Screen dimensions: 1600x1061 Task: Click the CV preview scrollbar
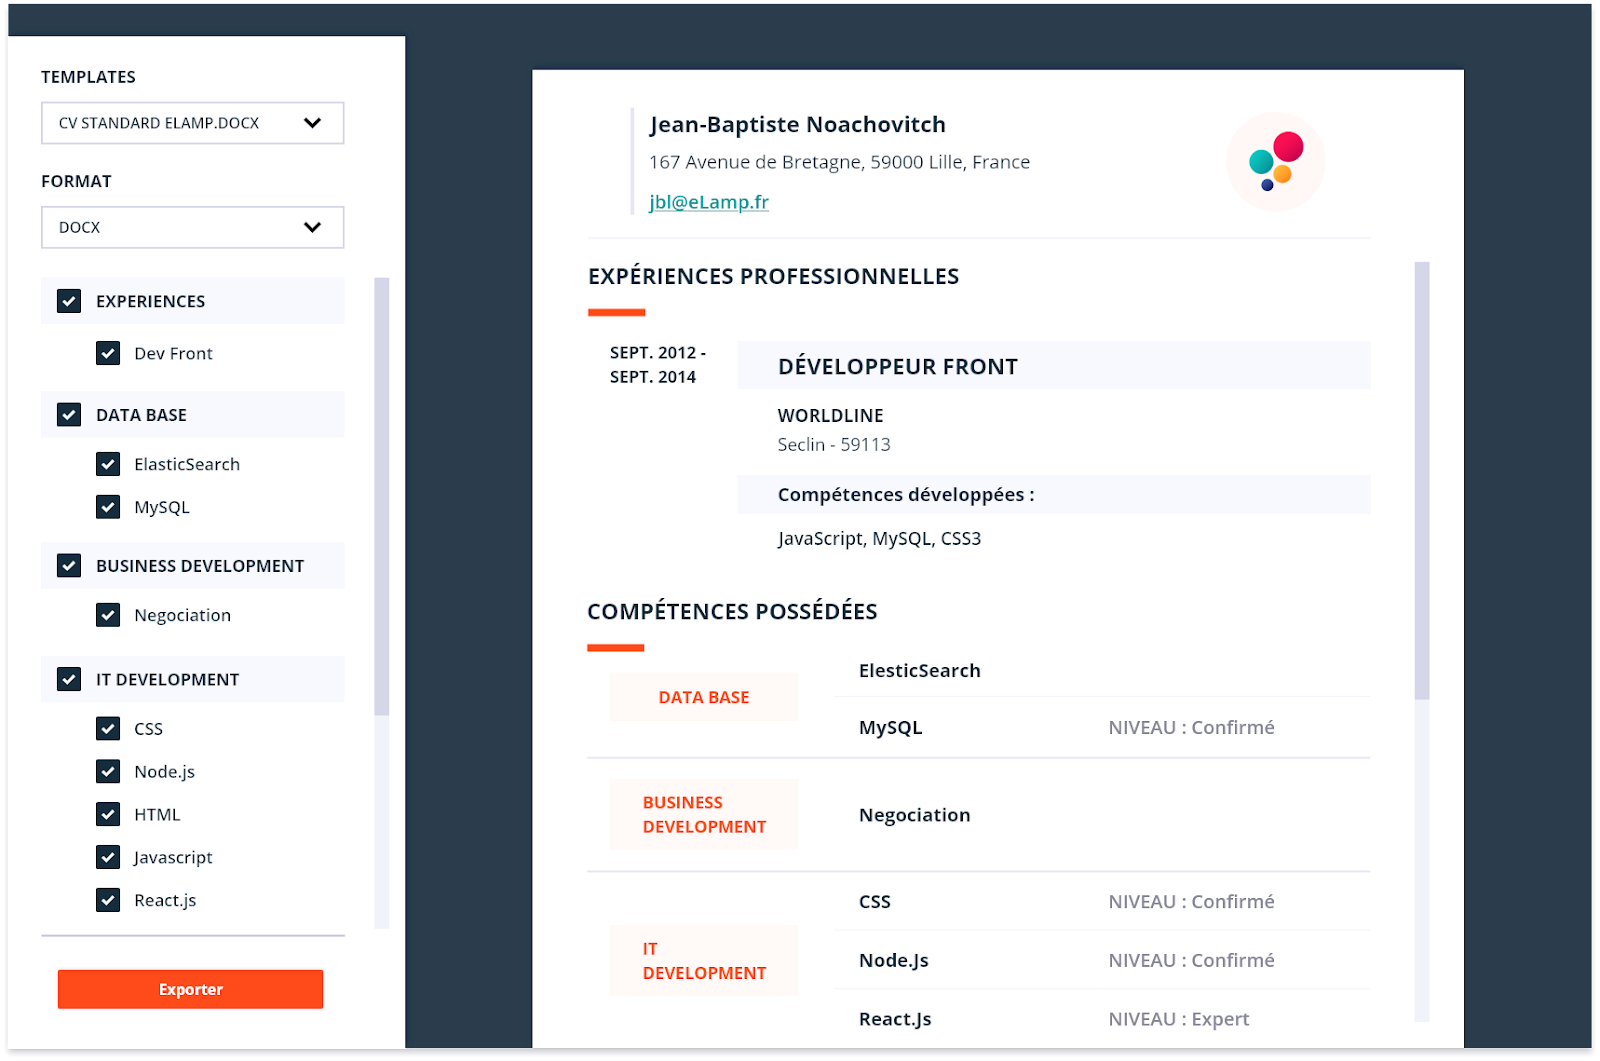point(1422,480)
